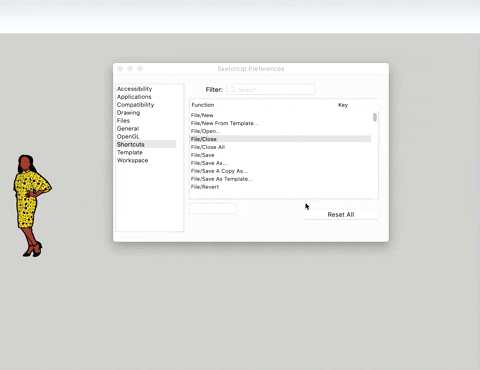Click the Filter search field
Screen dimensions: 480x370
pos(271,90)
